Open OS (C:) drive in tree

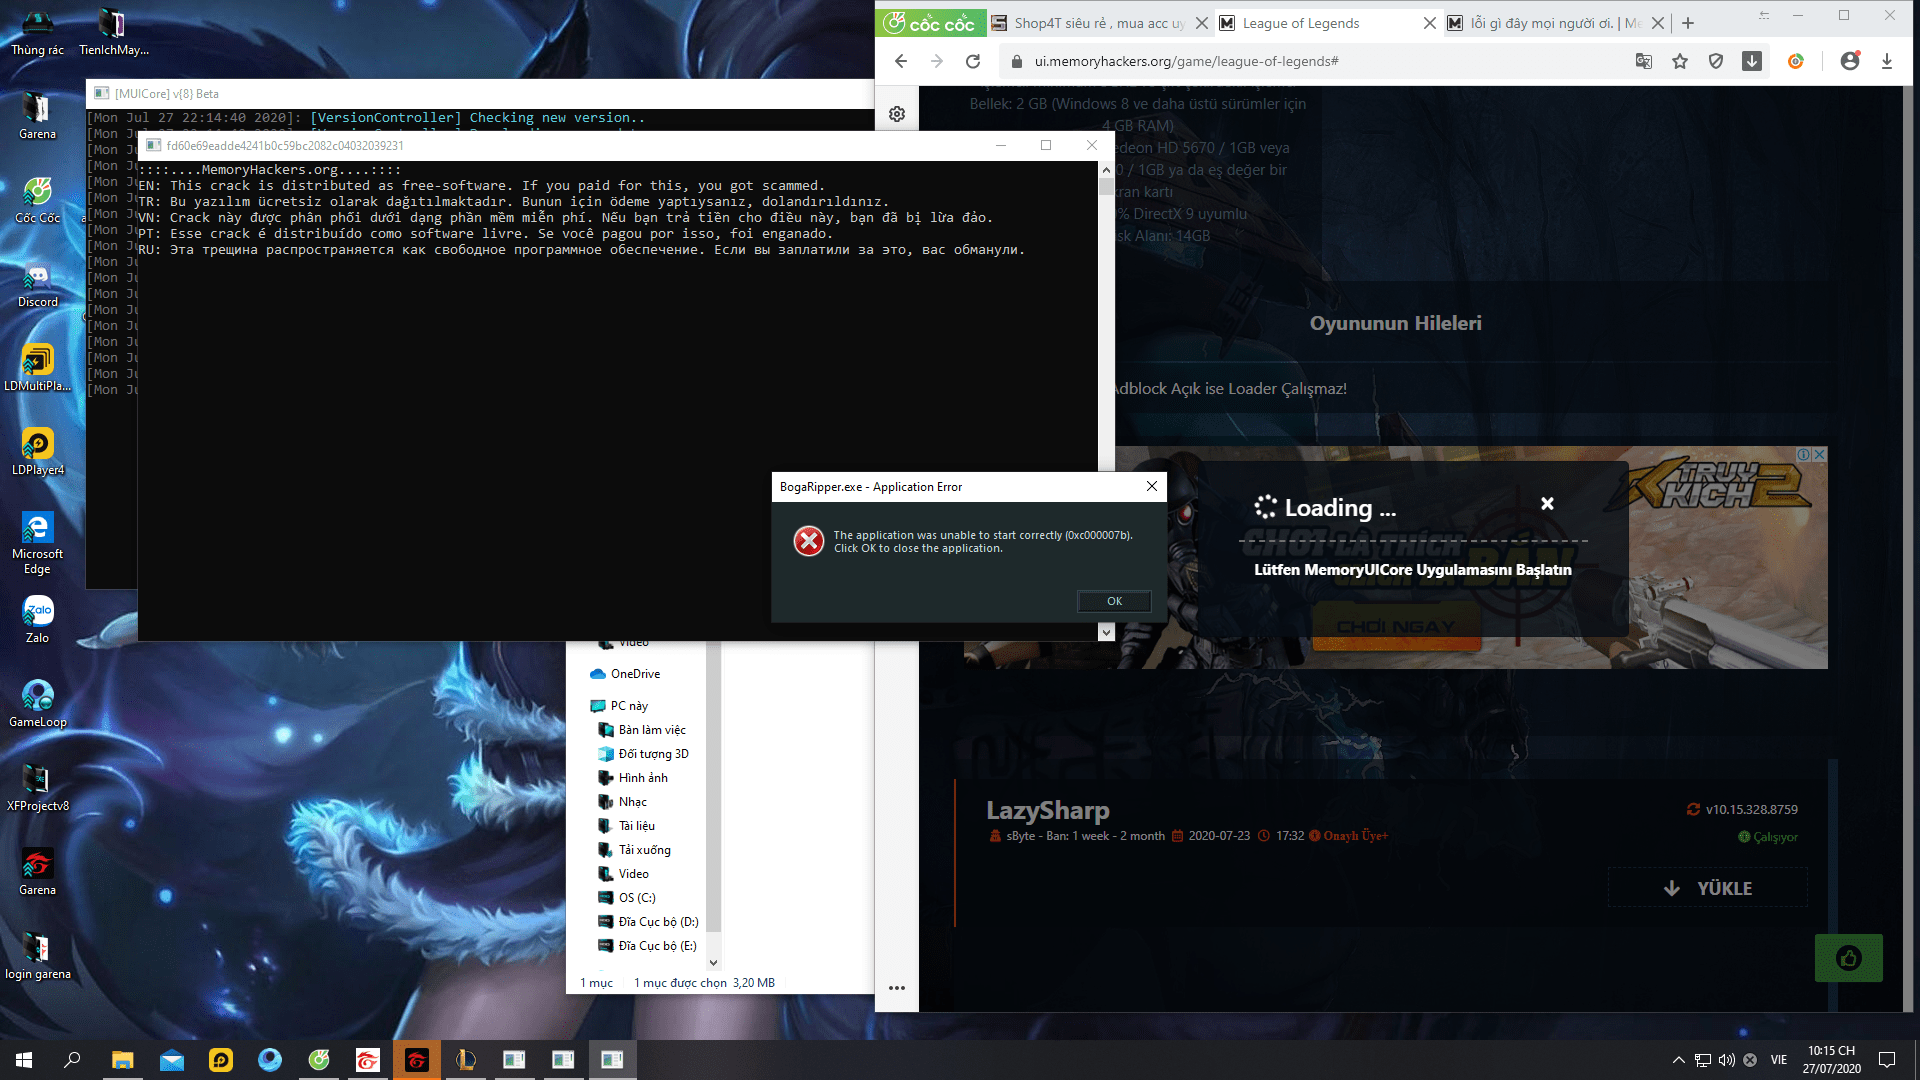pos(627,898)
